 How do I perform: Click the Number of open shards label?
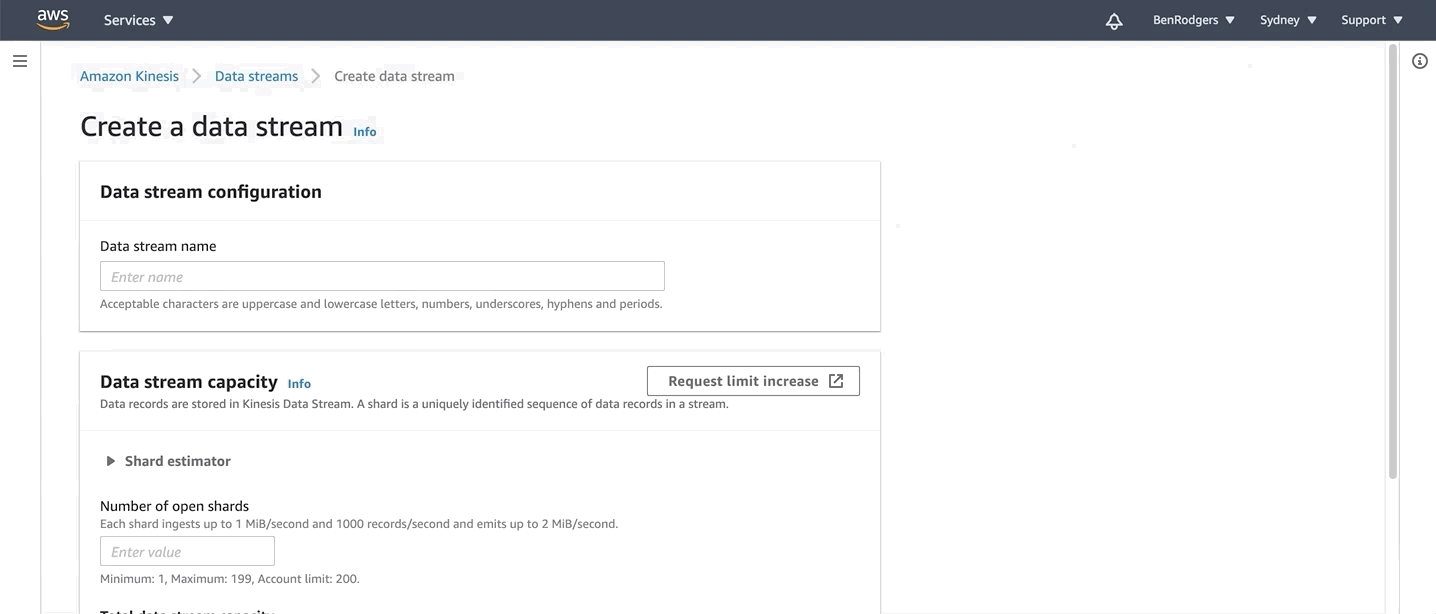(174, 506)
